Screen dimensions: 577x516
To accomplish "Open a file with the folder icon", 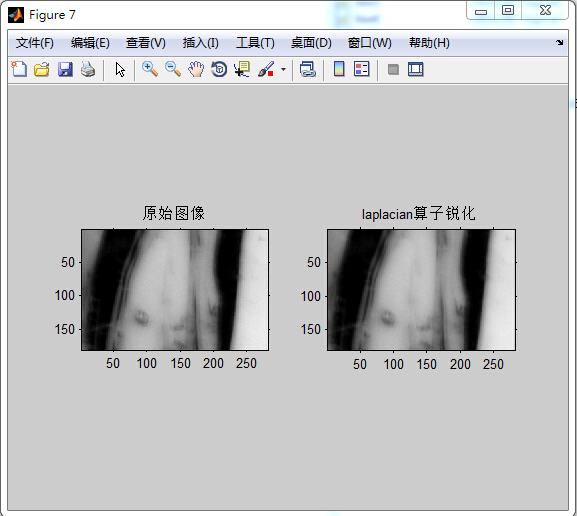I will tap(42, 69).
